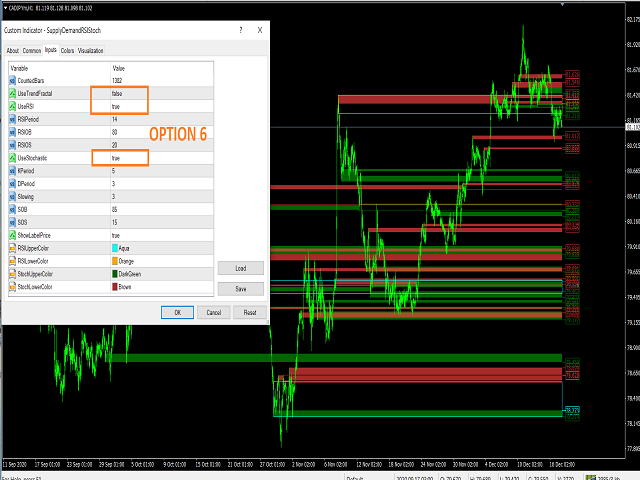Select the UseTrendFractal value 'false'

coord(117,93)
